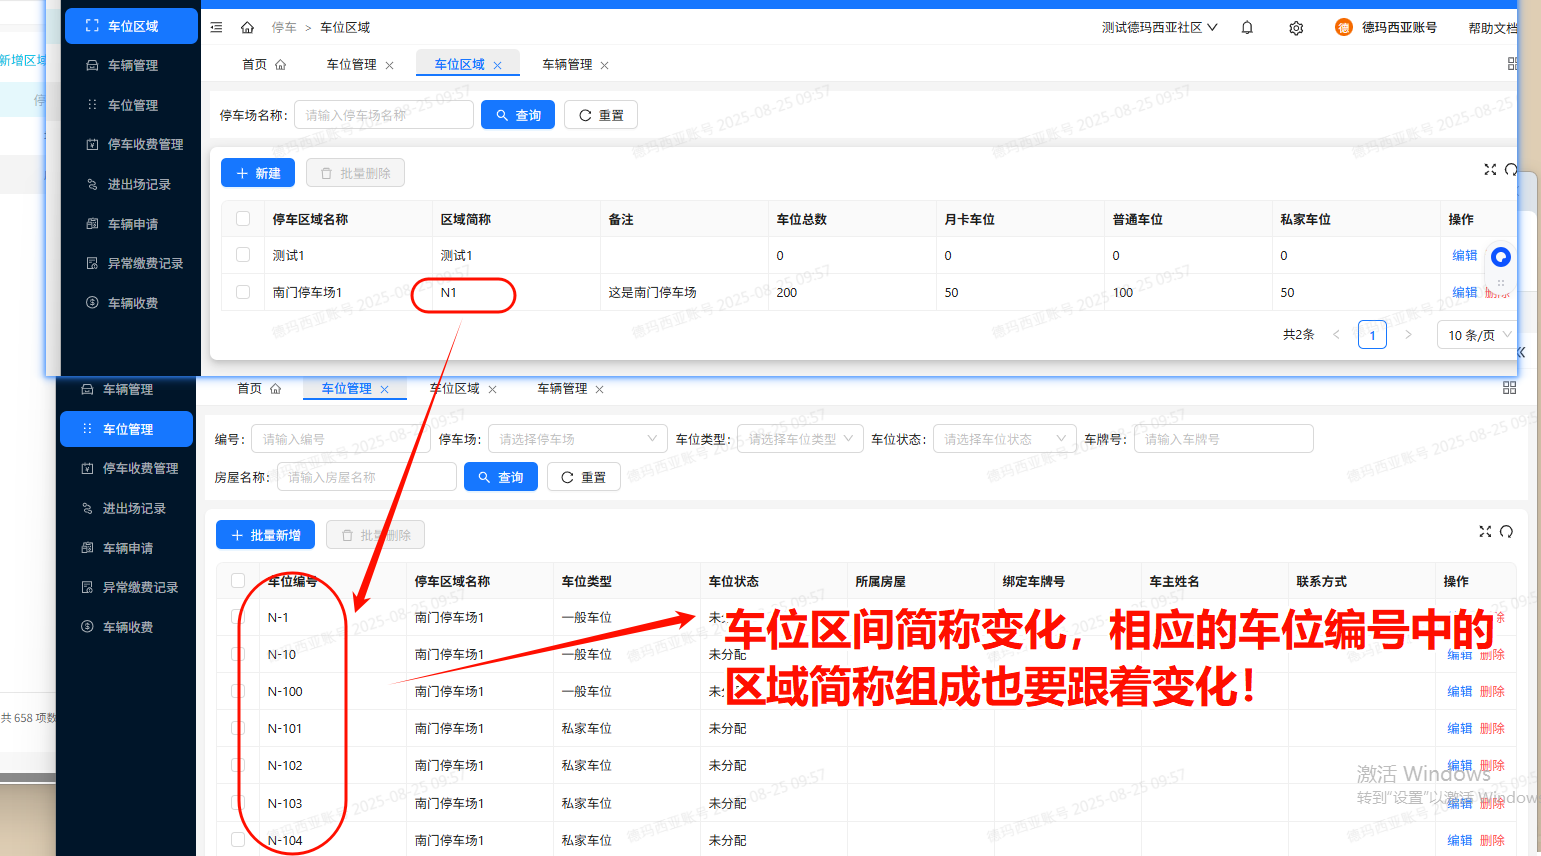This screenshot has height=856, width=1541.
Task: Check the box for 南门停车场1 row
Action: [x=243, y=292]
